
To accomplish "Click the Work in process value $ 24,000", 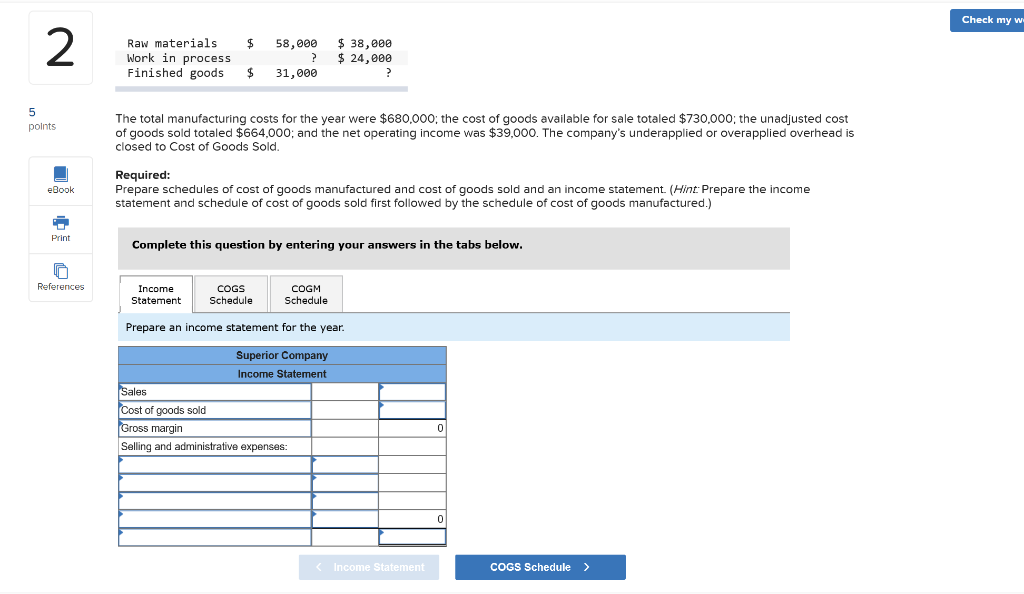I will coord(364,58).
